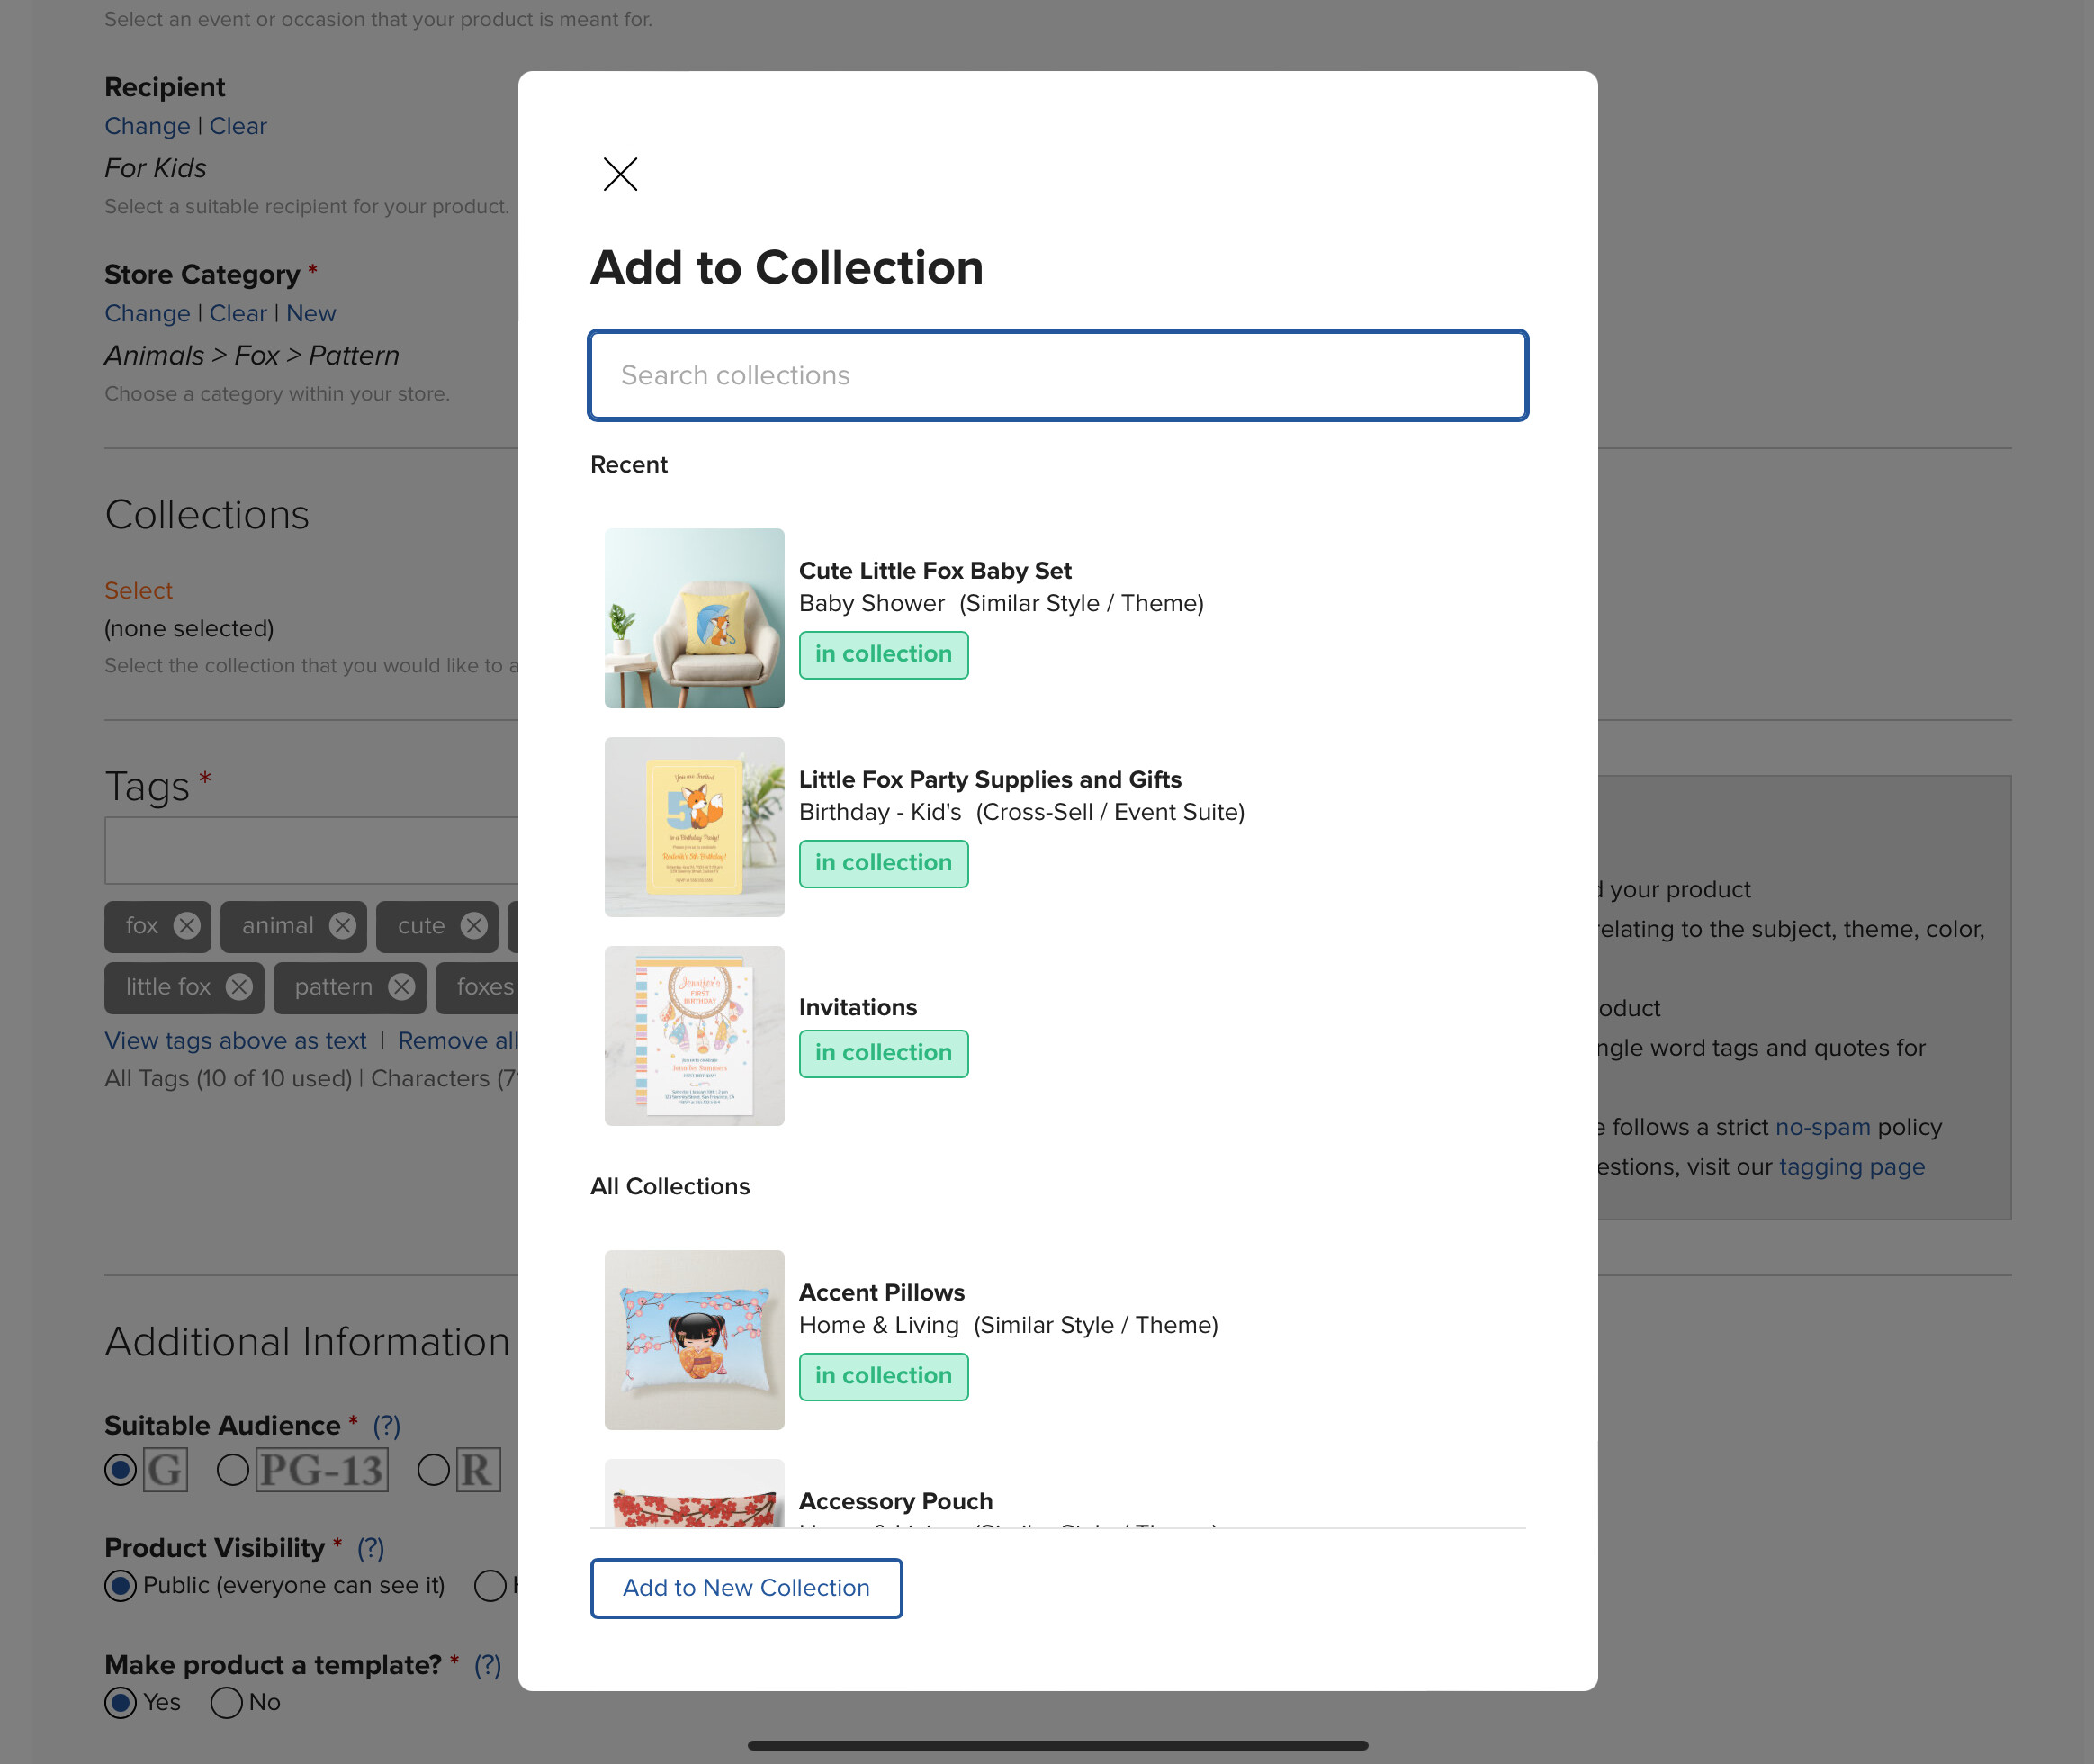Remove the pattern tag
The width and height of the screenshot is (2094, 1764).
coord(402,987)
